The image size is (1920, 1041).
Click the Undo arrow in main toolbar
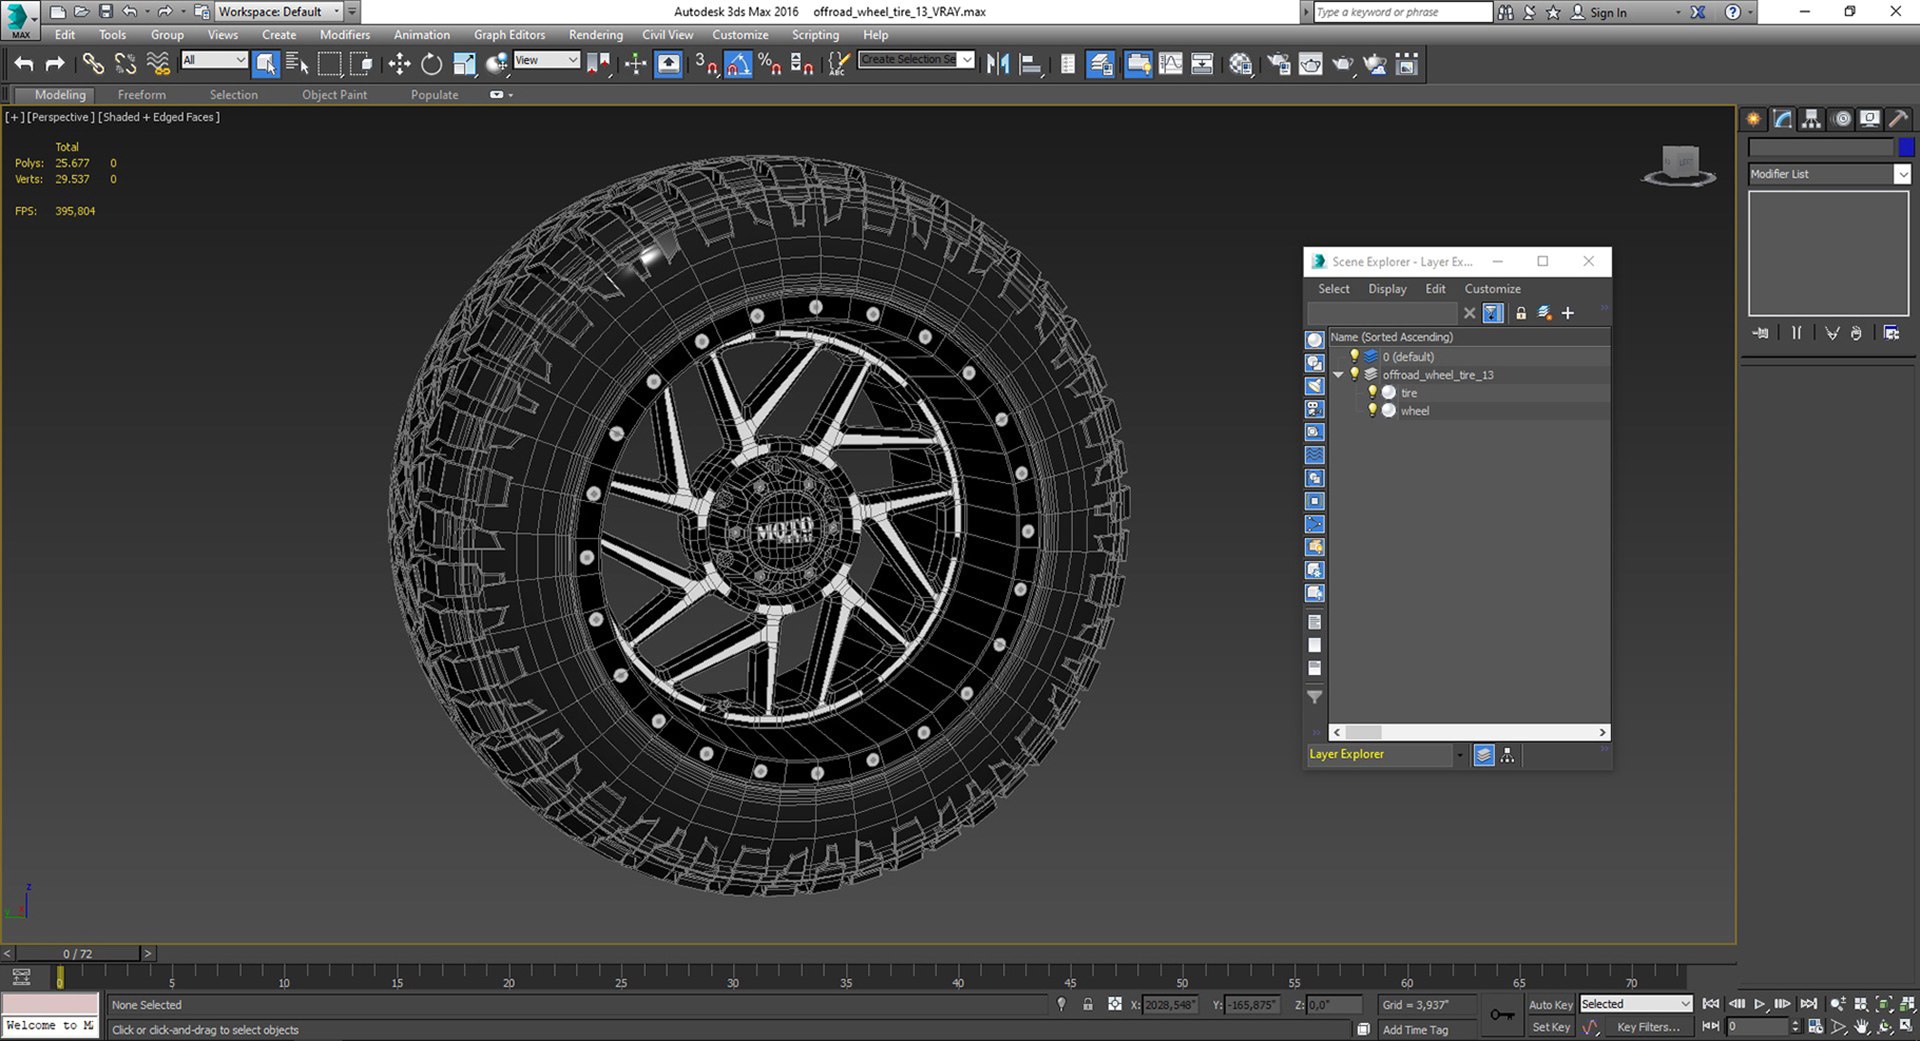tap(24, 64)
